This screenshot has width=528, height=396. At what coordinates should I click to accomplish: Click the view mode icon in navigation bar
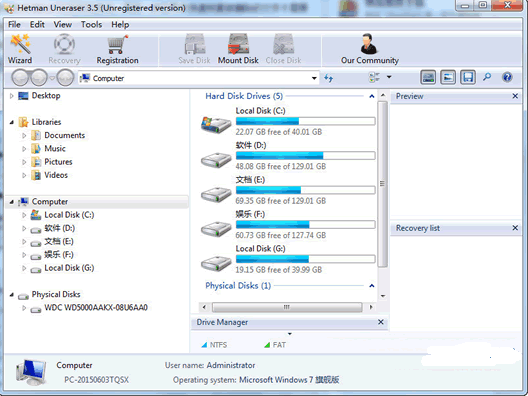point(374,77)
